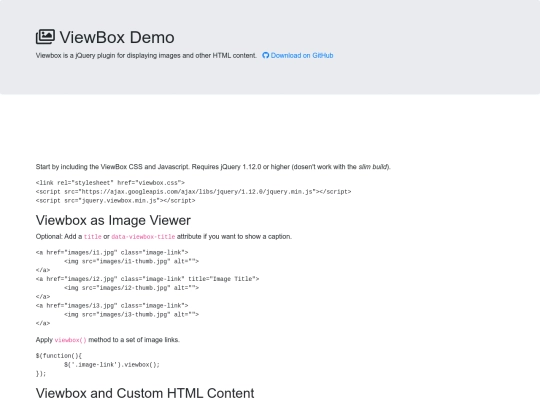Click the GitHub logo icon
The width and height of the screenshot is (540, 405).
pyautogui.click(x=266, y=55)
